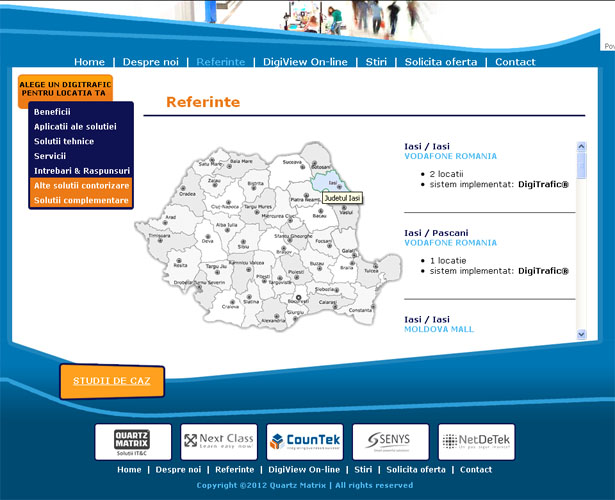Click footer Contact link

476,469
